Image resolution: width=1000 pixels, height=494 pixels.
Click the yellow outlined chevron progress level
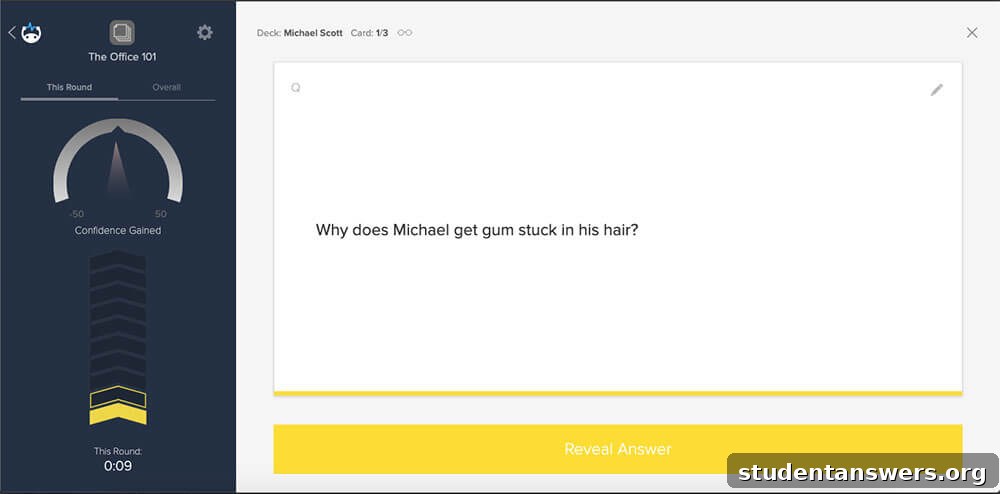click(x=118, y=396)
